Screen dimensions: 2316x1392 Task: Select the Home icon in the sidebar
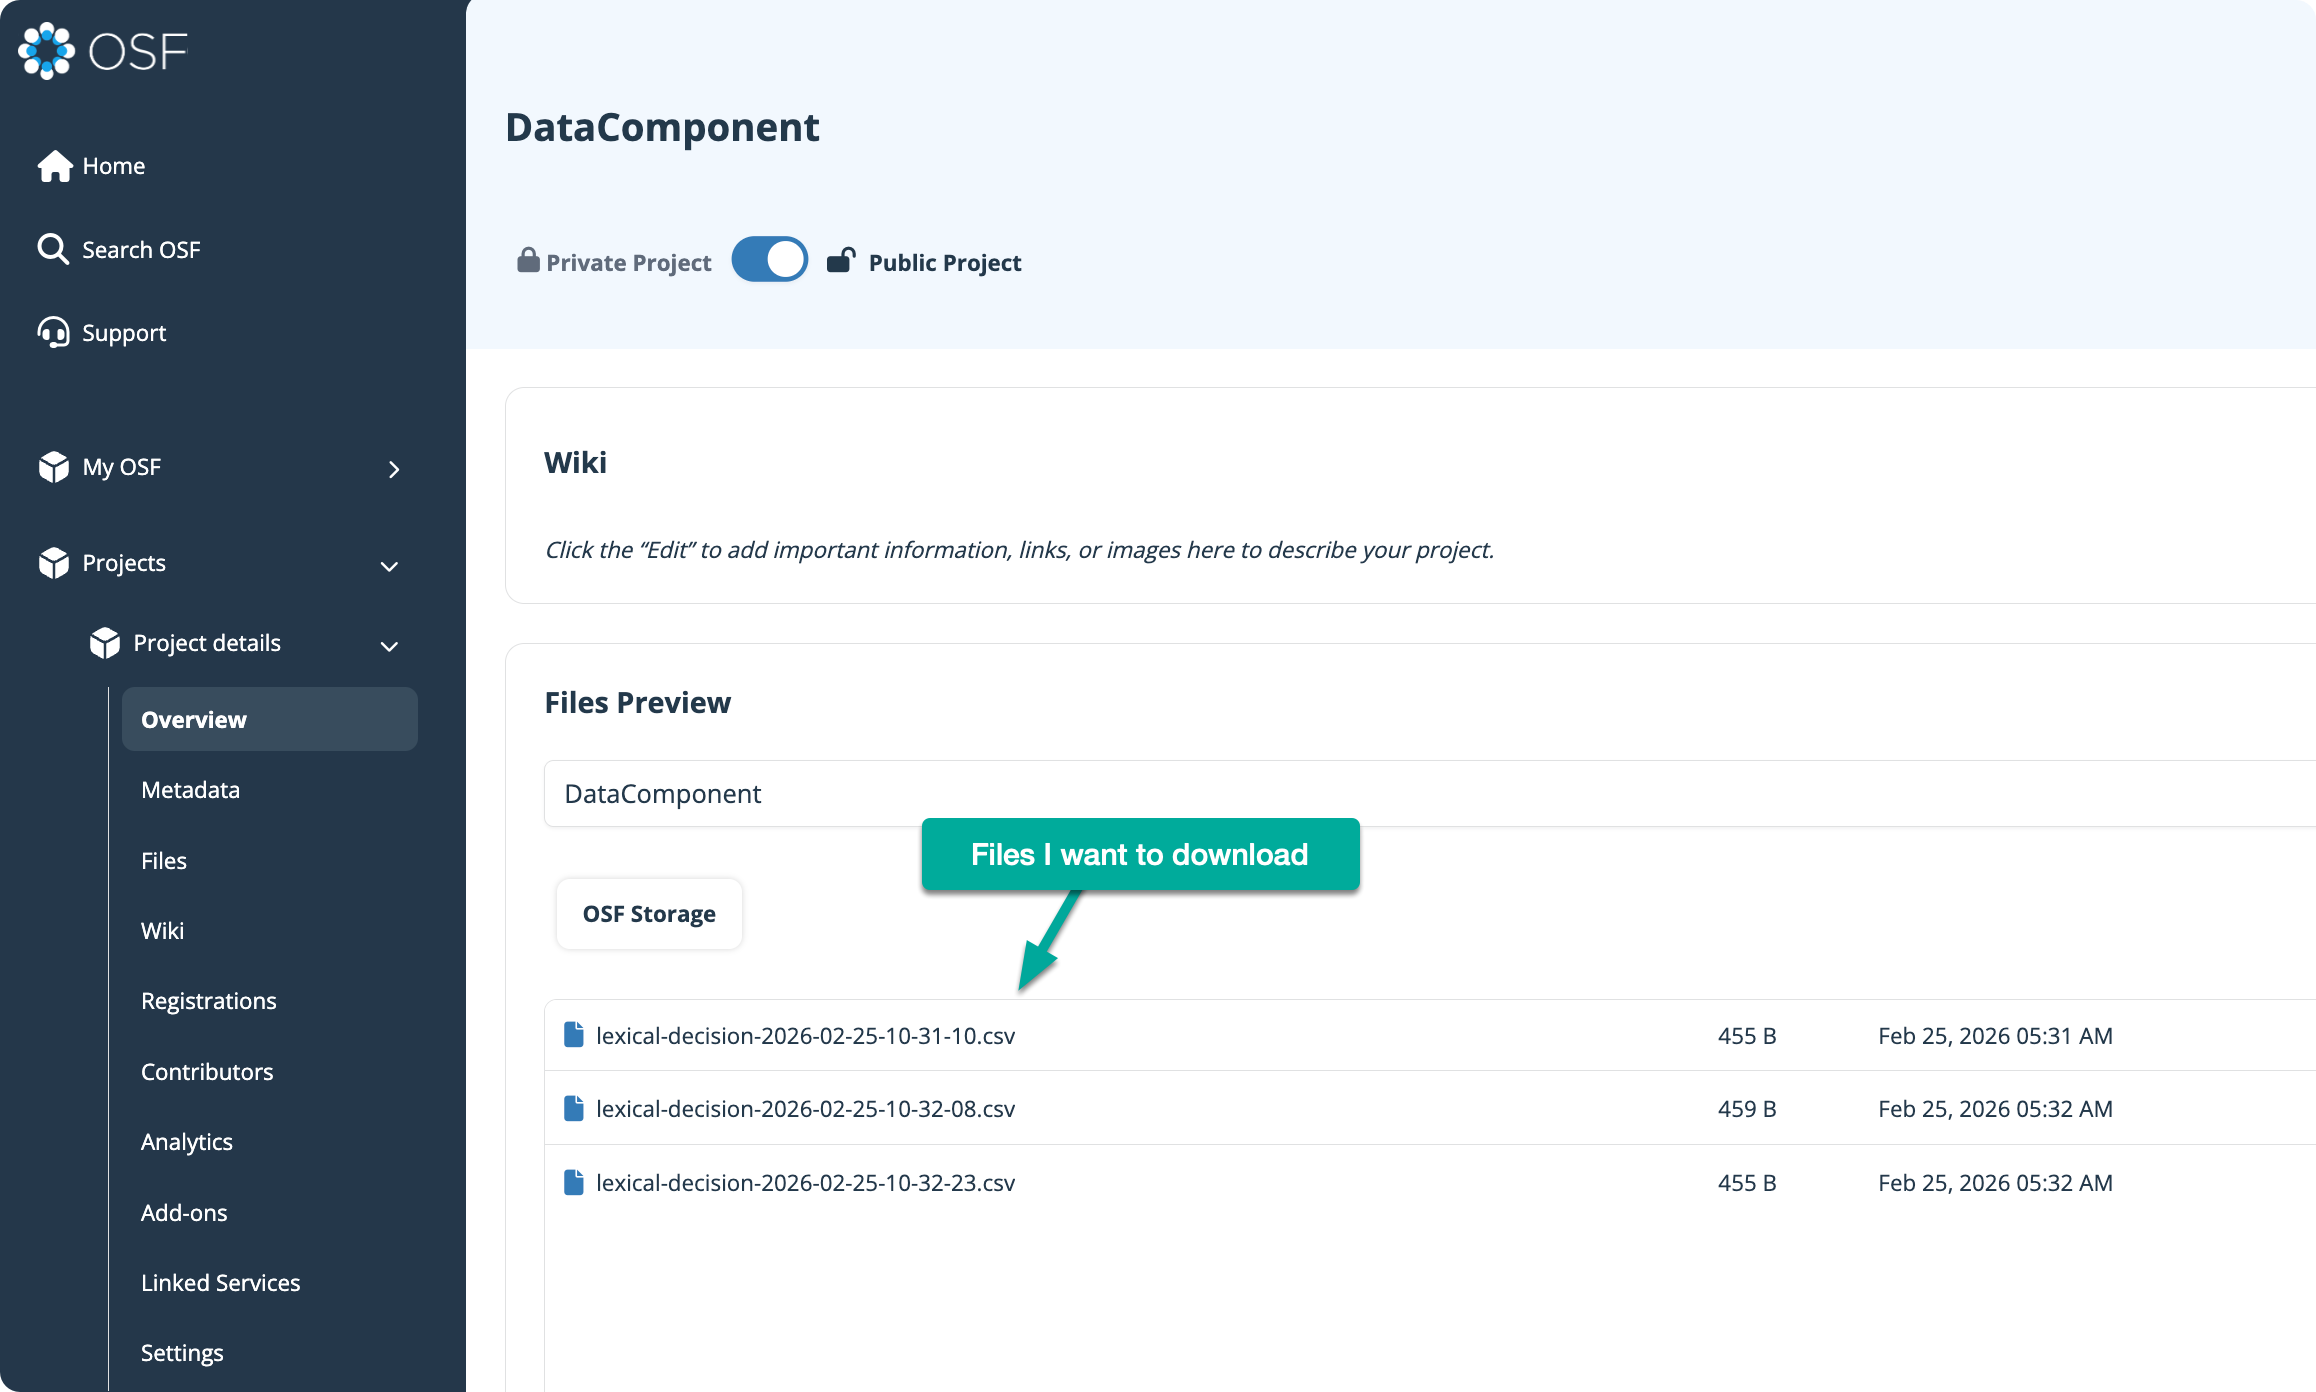coord(55,165)
